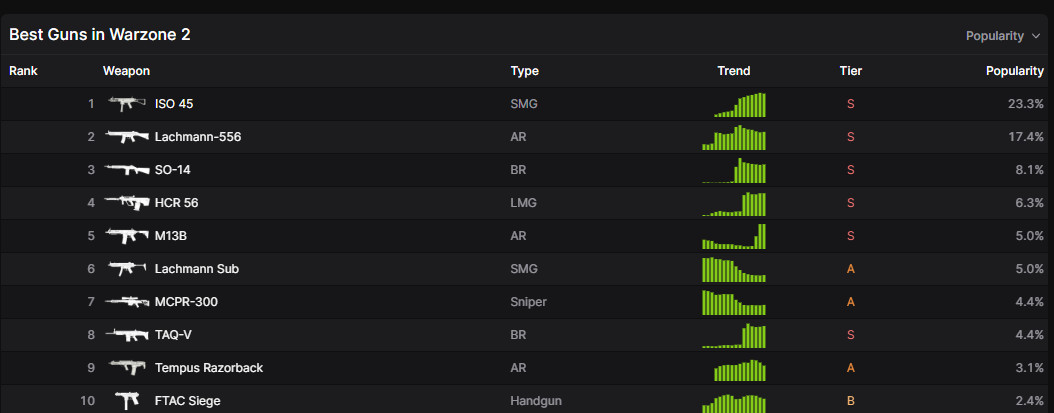Viewport: 1054px width, 413px height.
Task: Select the M13B weapon icon
Action: click(x=127, y=236)
